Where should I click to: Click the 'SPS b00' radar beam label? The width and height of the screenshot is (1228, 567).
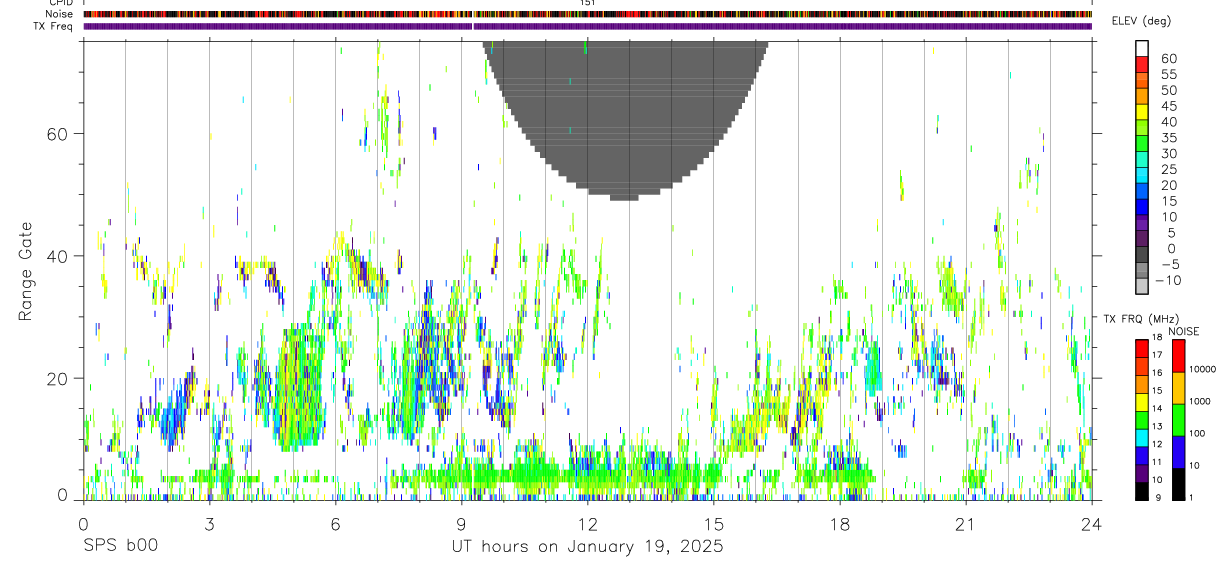pos(120,547)
